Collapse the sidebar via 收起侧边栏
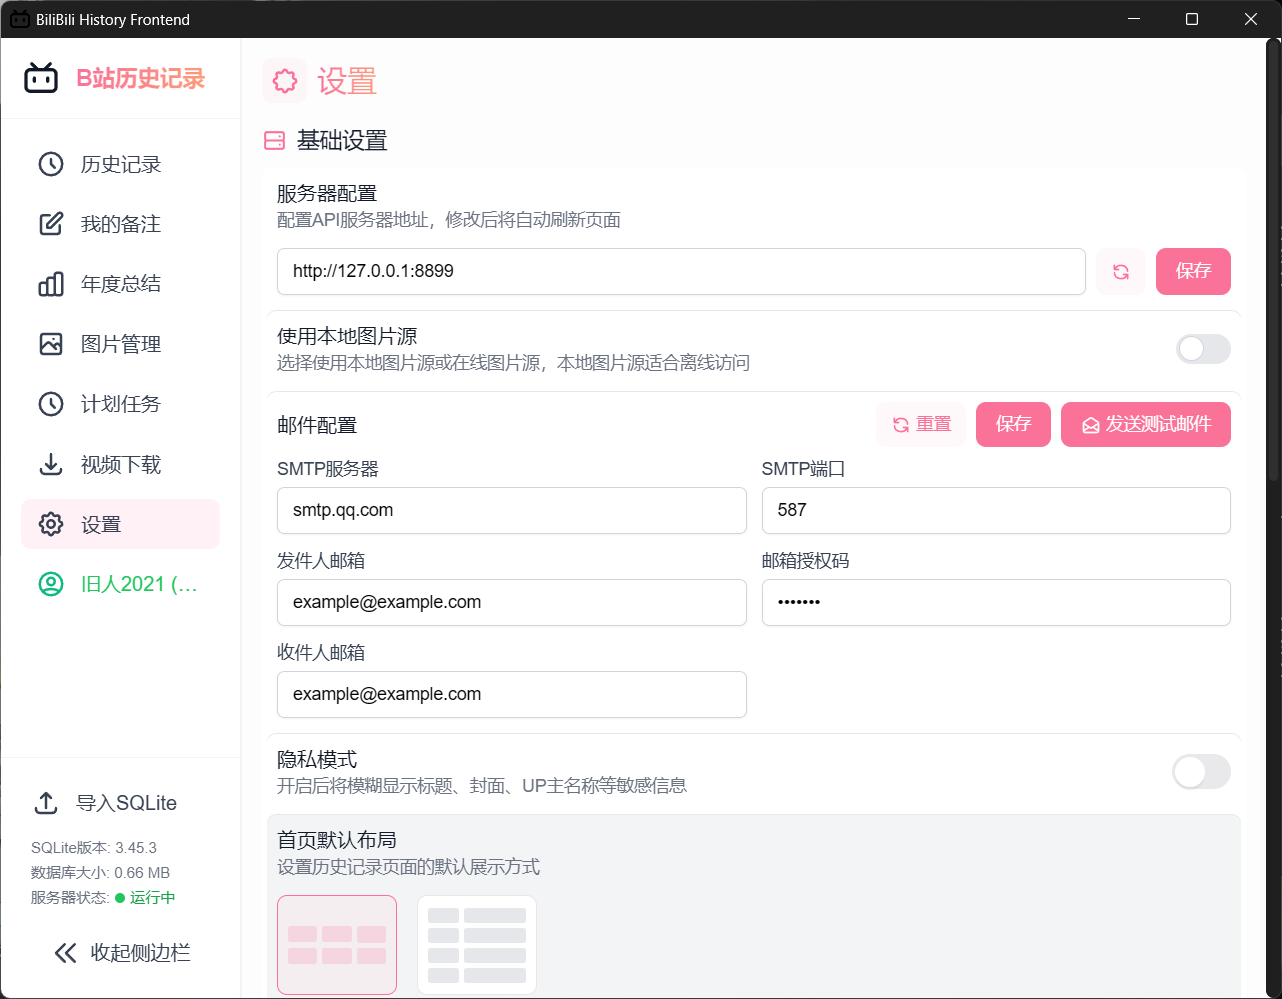This screenshot has width=1282, height=999. [x=120, y=952]
